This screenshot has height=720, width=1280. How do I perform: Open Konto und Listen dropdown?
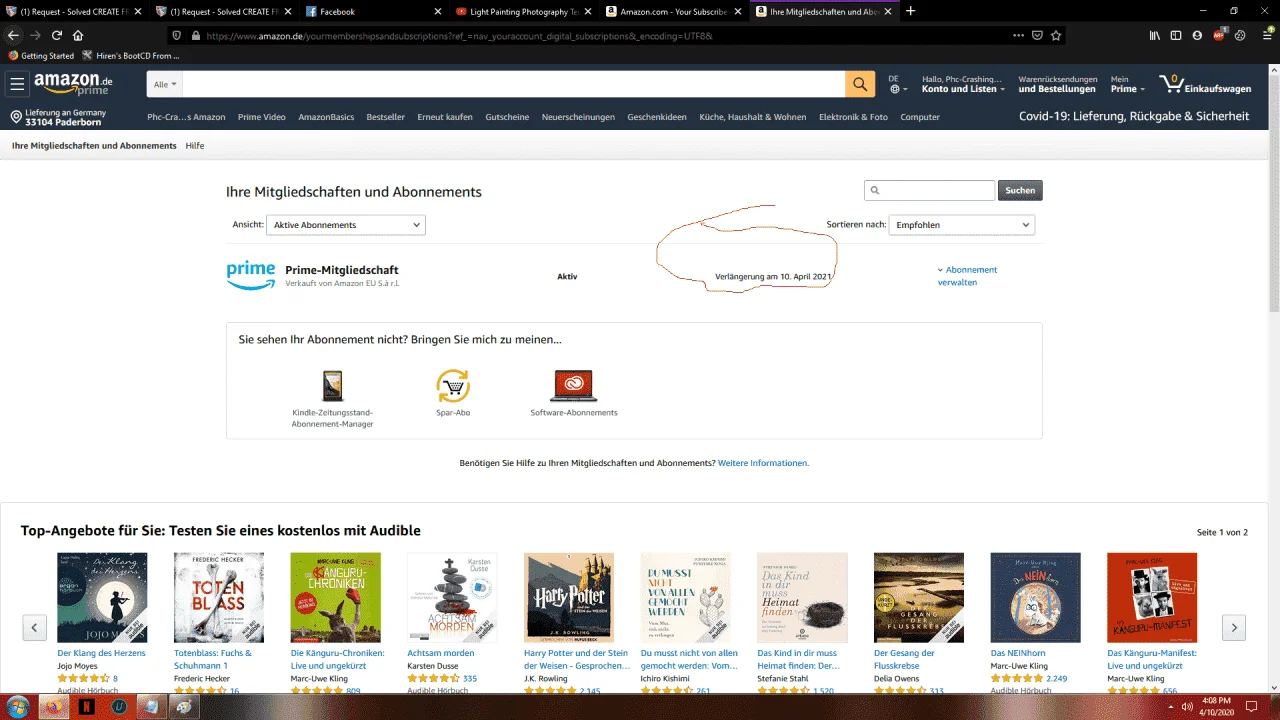pyautogui.click(x=963, y=84)
